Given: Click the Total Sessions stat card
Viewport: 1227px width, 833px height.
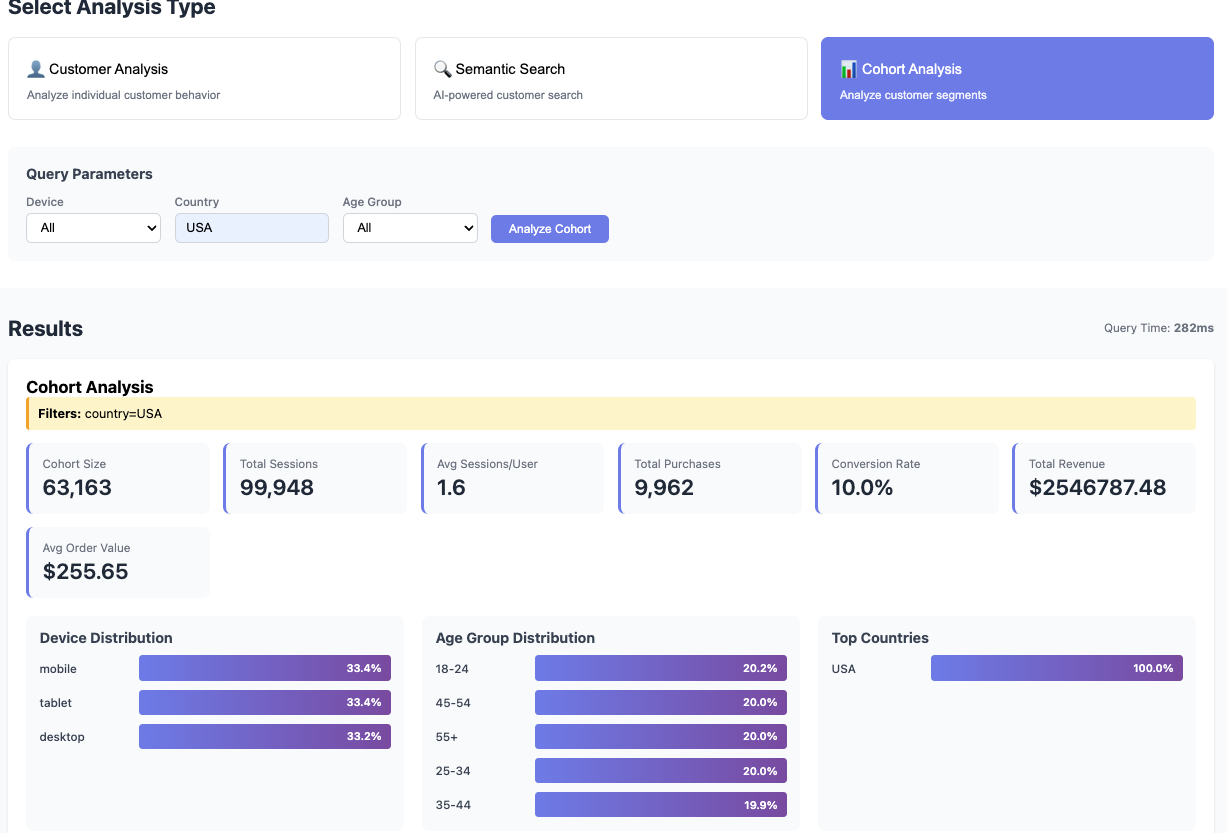Looking at the screenshot, I should 315,478.
